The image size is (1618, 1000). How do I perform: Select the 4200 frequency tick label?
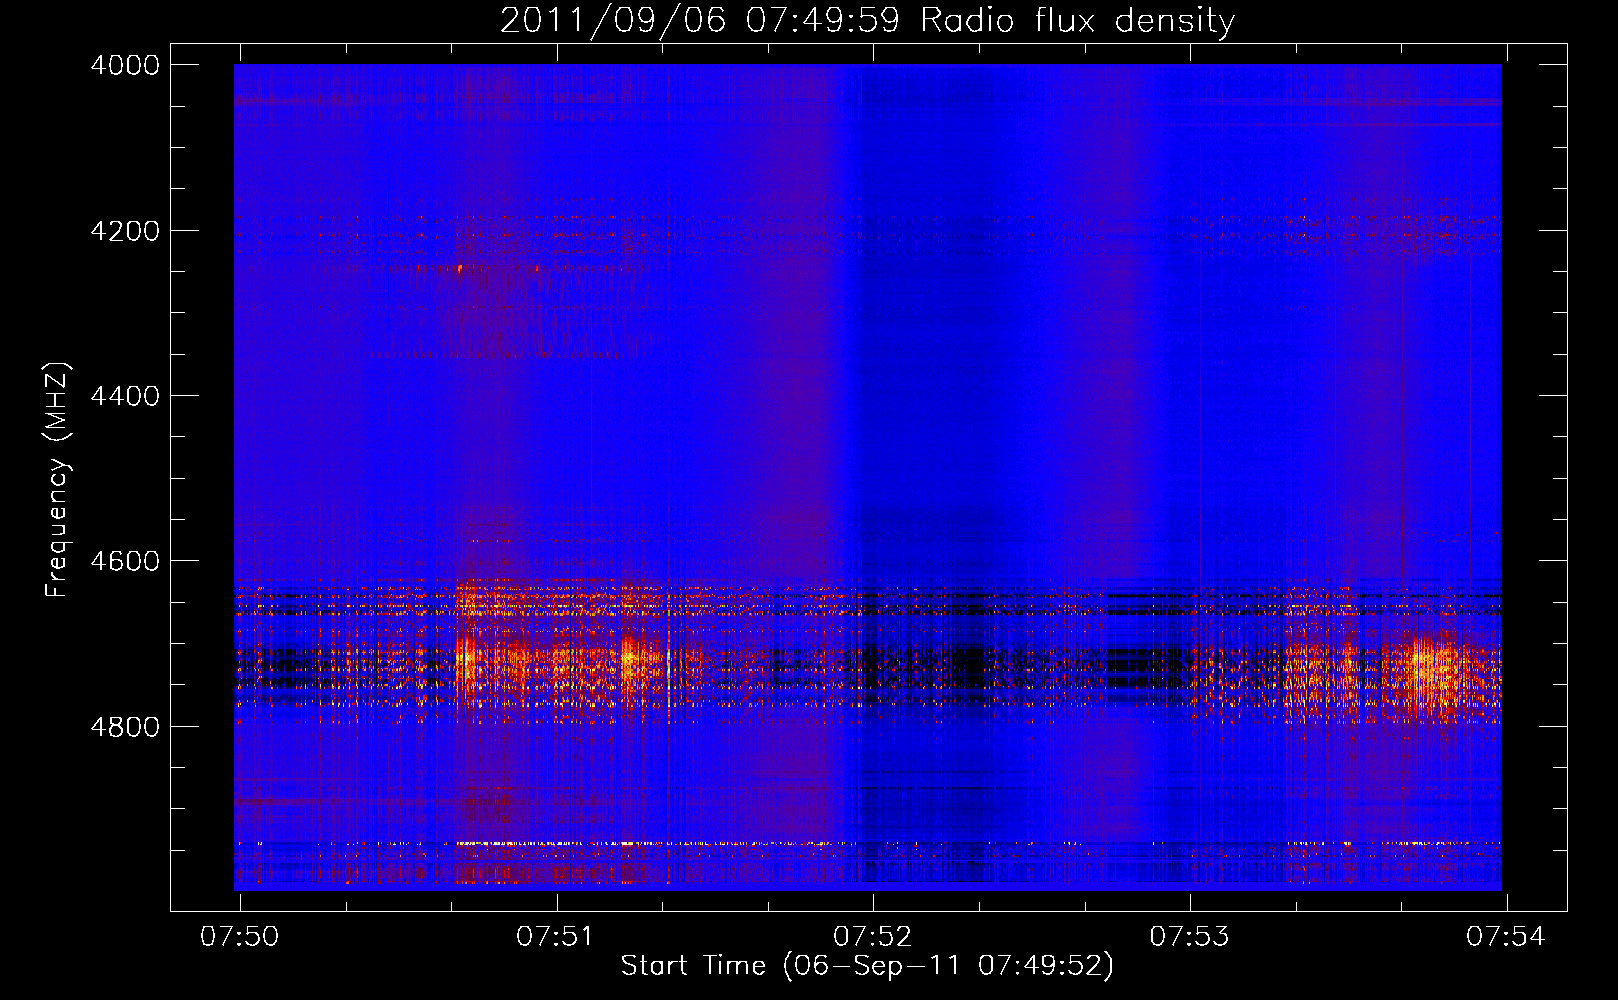tap(125, 231)
